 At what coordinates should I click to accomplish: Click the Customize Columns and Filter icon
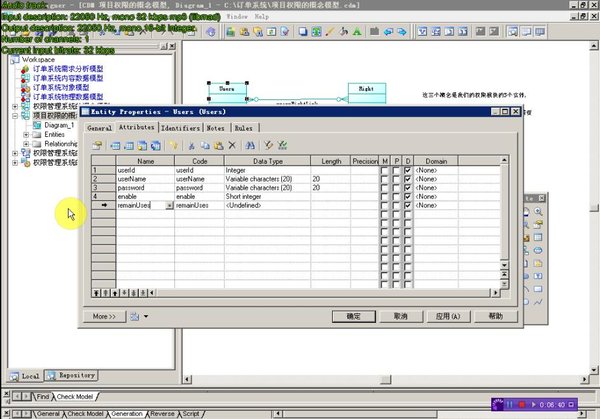click(x=269, y=145)
